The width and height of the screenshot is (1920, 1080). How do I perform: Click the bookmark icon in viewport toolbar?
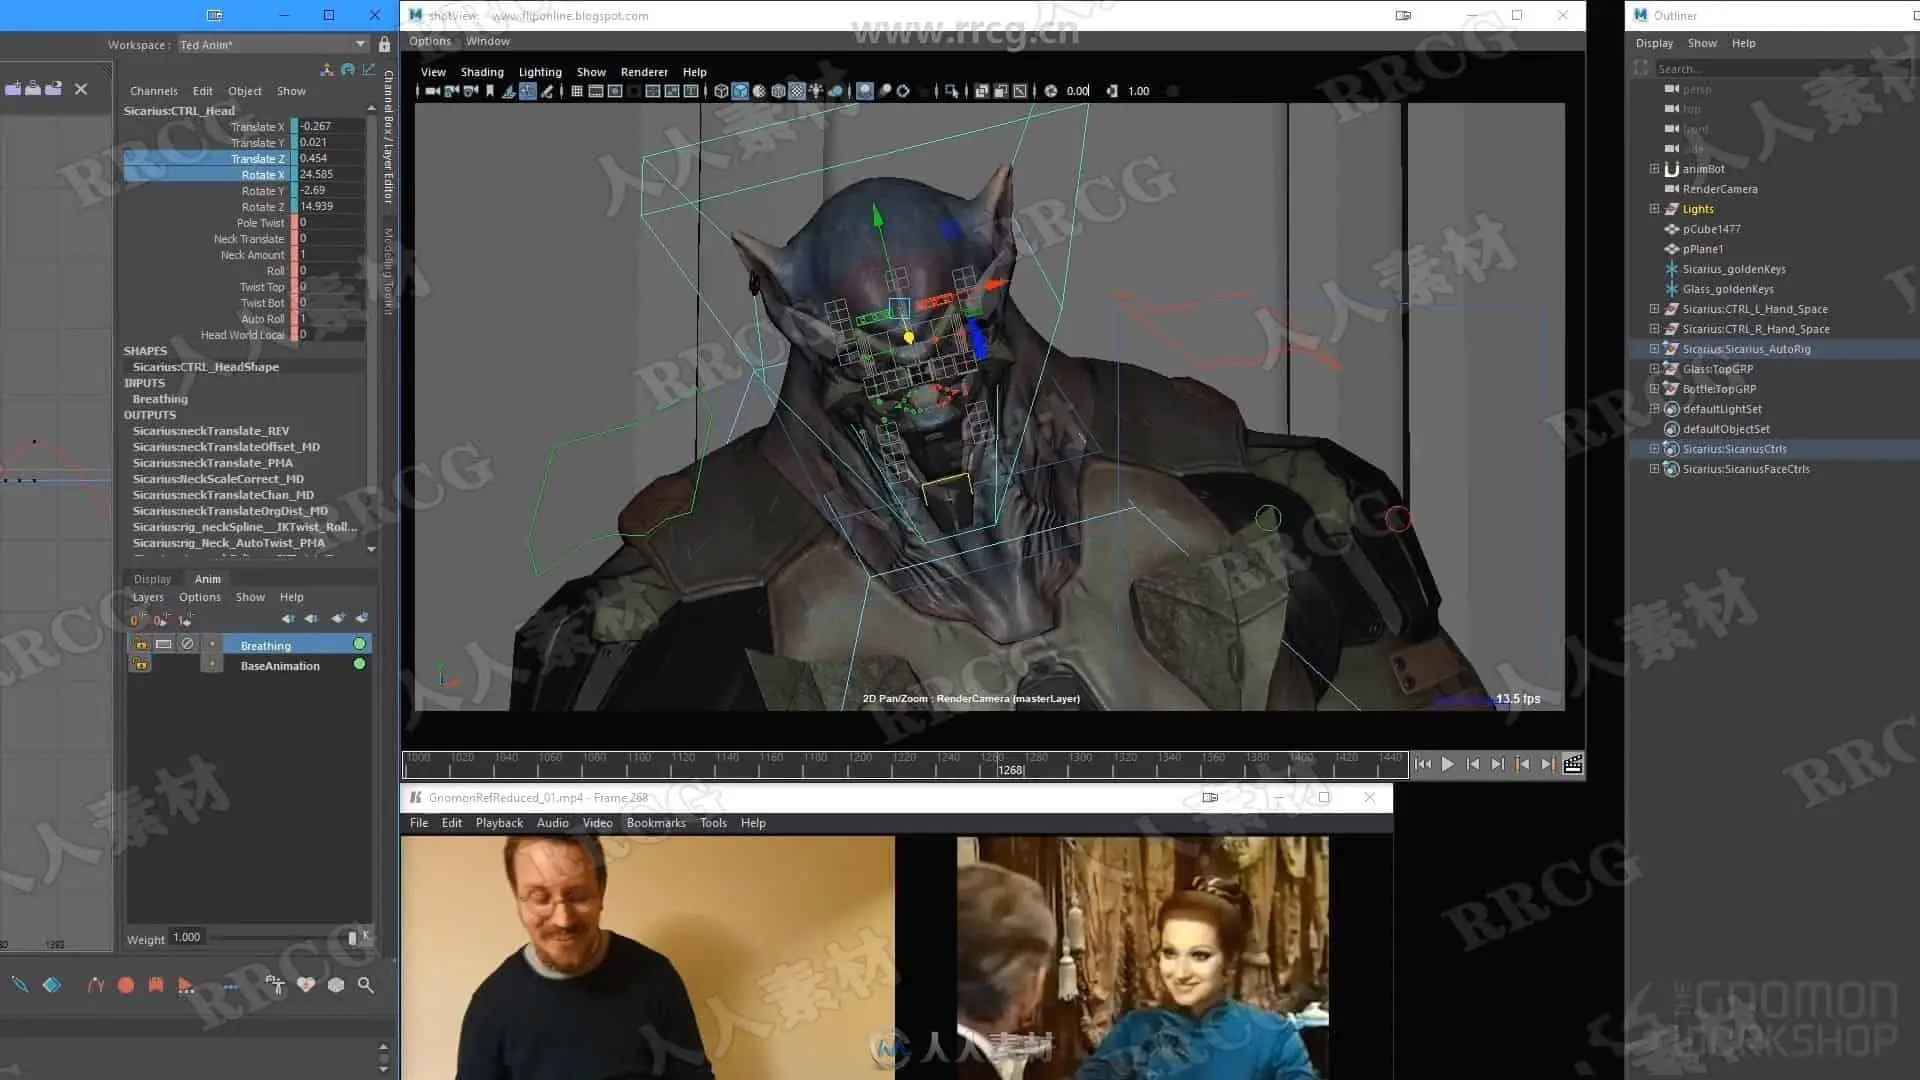tap(490, 91)
